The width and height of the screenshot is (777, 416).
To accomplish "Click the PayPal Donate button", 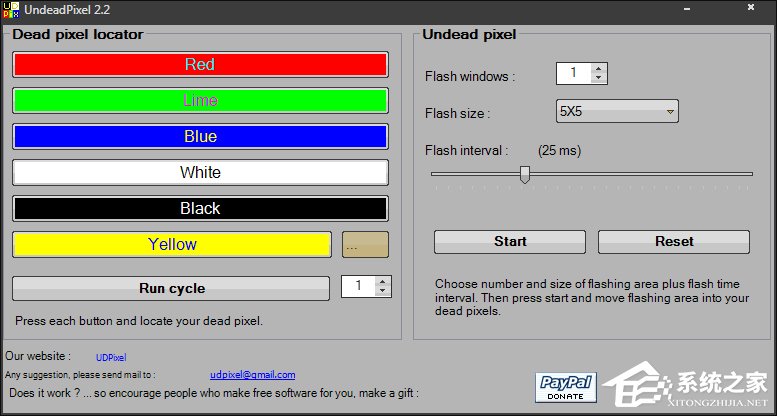I will pos(566,387).
